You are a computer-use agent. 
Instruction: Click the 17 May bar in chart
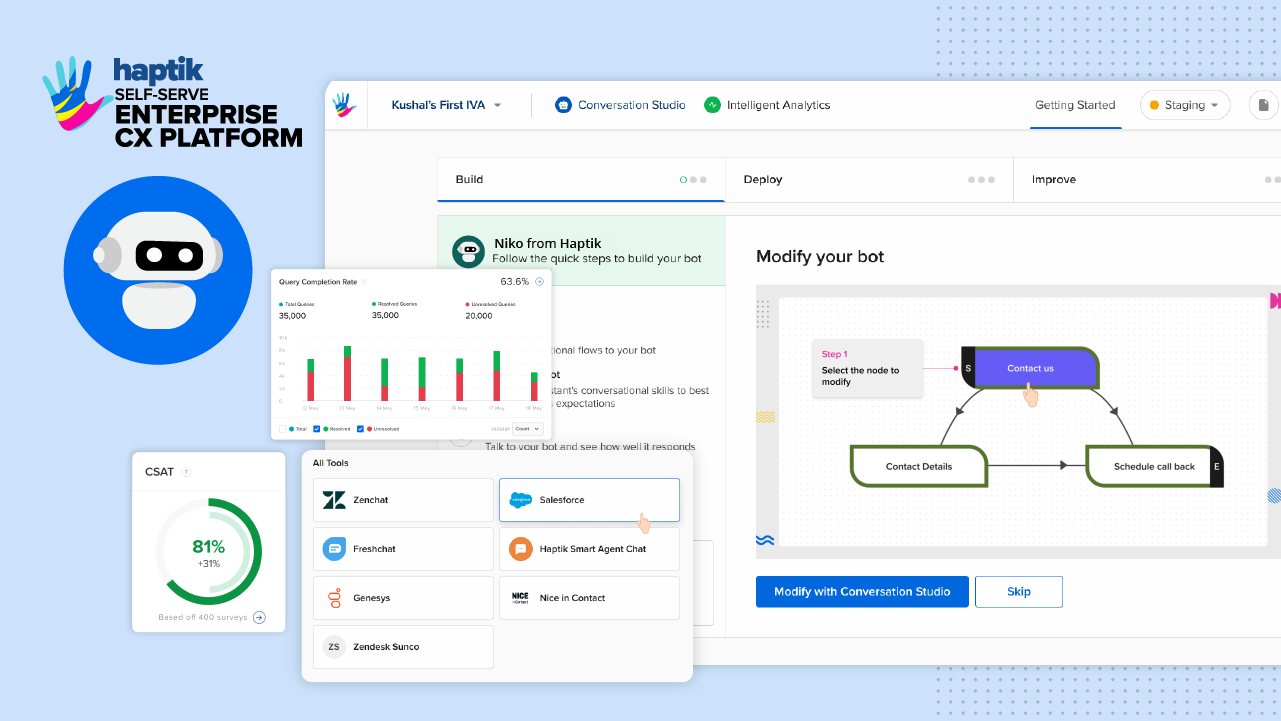(x=496, y=376)
